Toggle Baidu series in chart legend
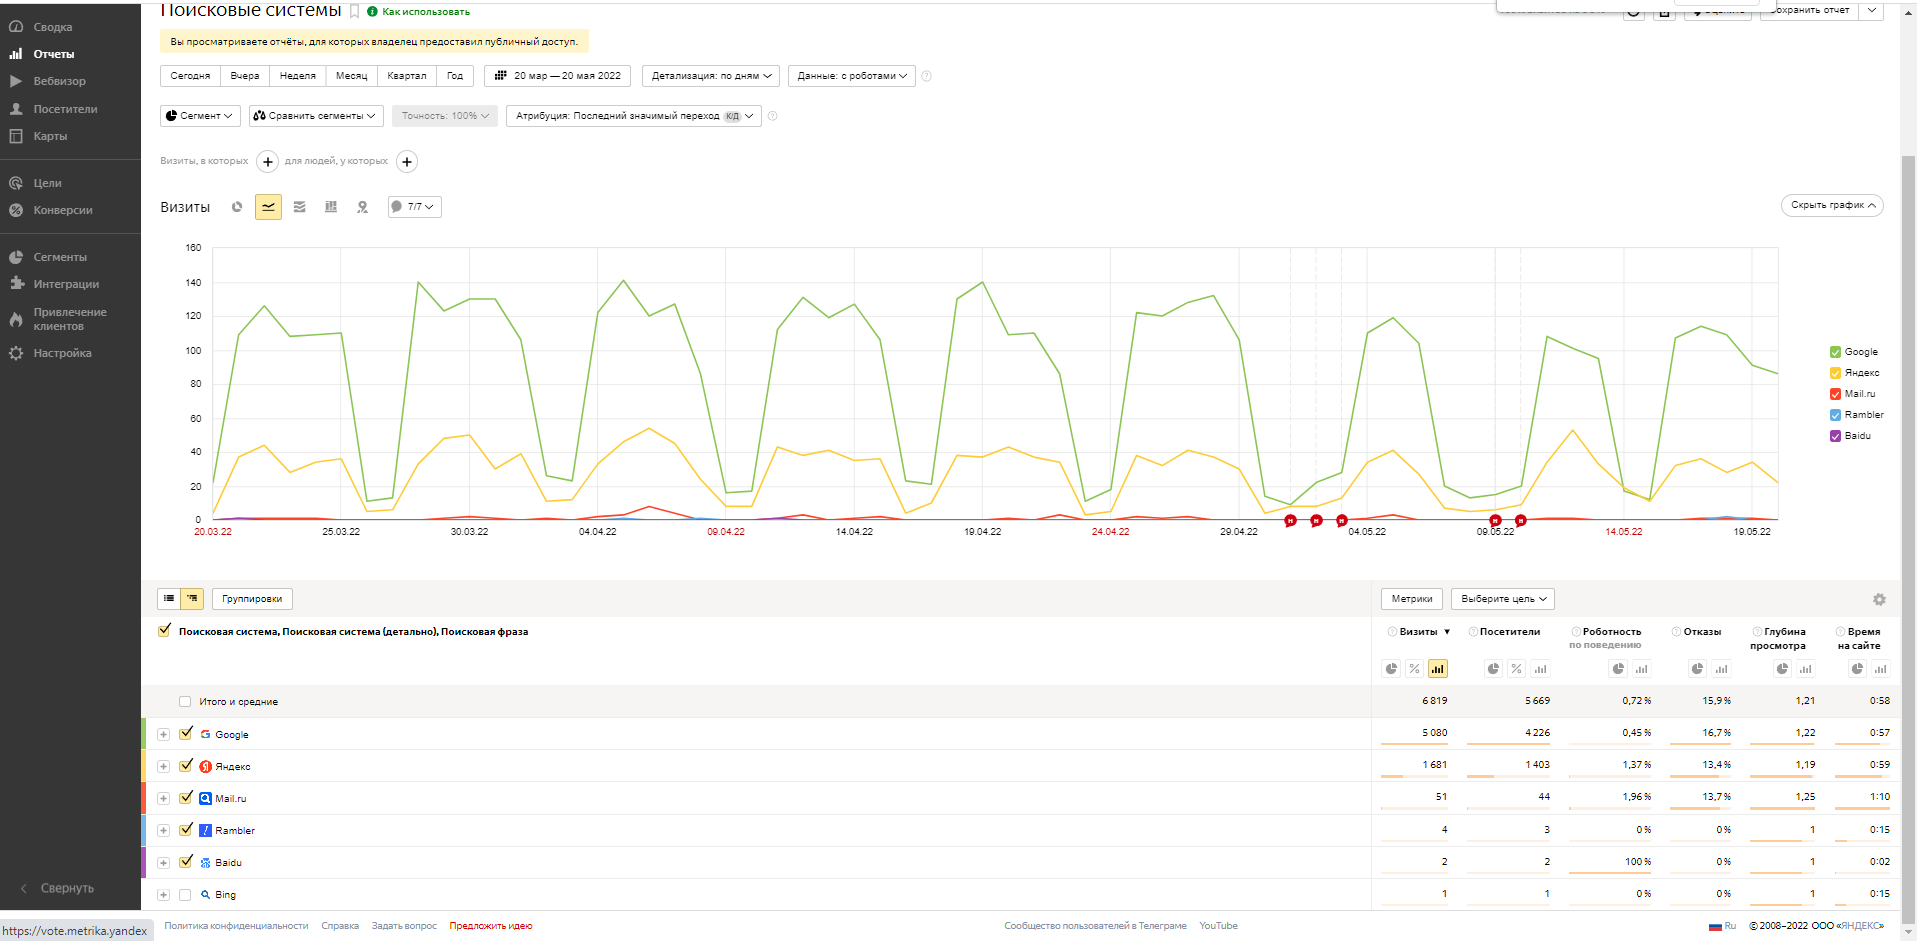 pos(1835,436)
